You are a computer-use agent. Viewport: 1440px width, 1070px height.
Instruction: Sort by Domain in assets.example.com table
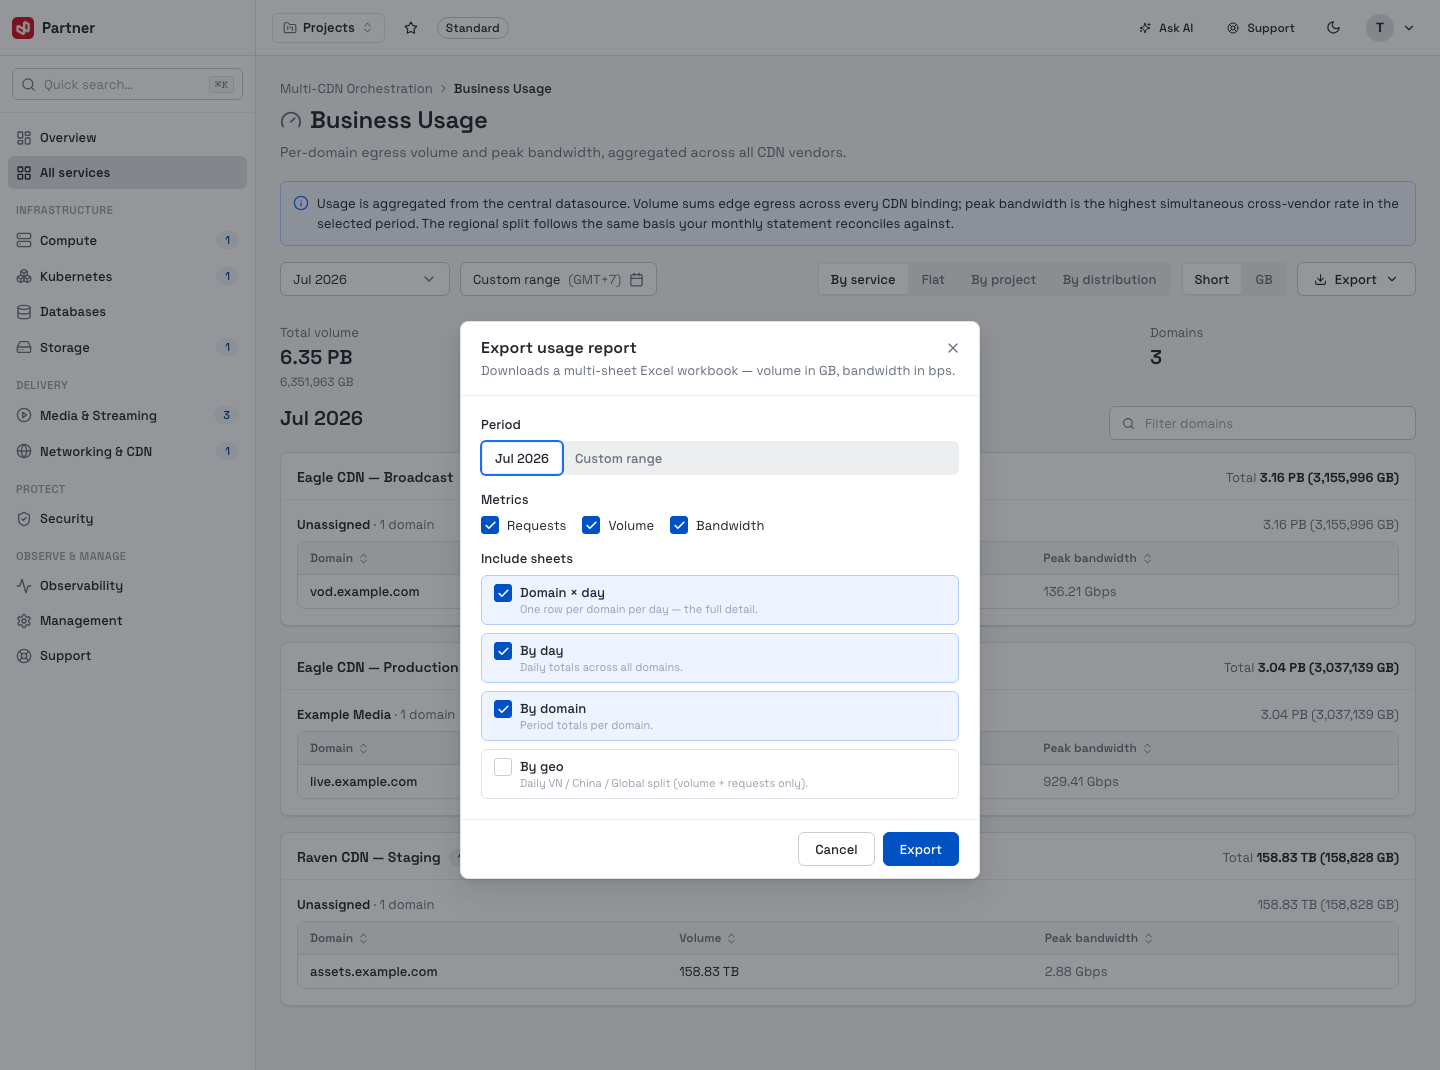click(x=339, y=939)
